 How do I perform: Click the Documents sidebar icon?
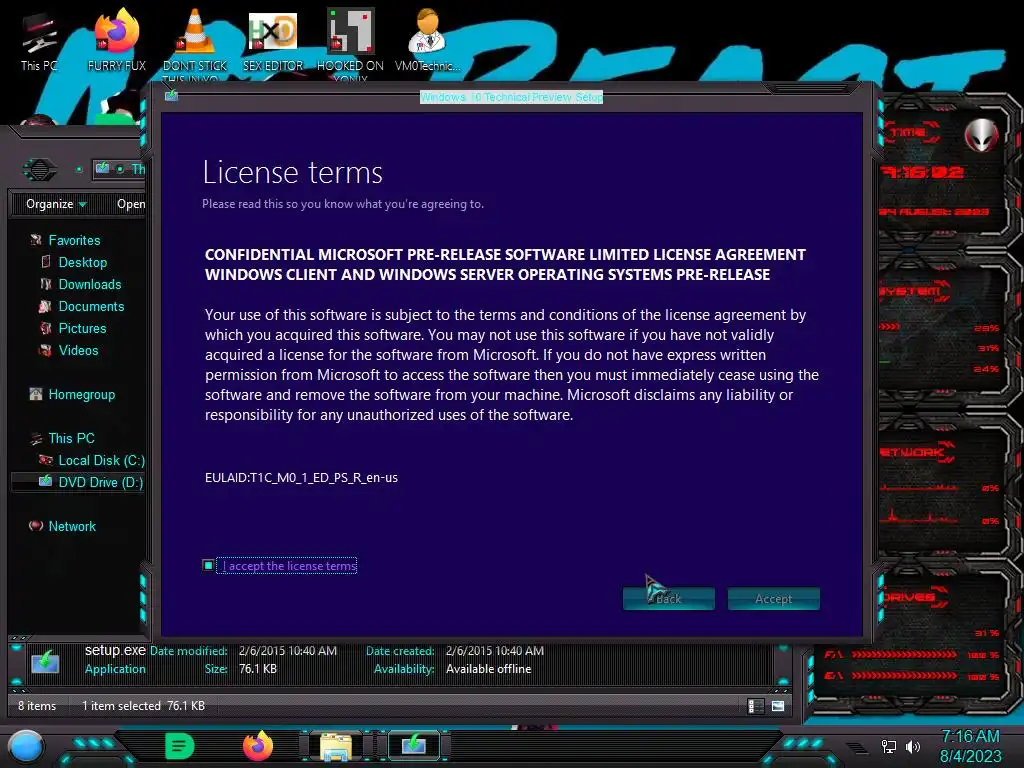click(46, 306)
